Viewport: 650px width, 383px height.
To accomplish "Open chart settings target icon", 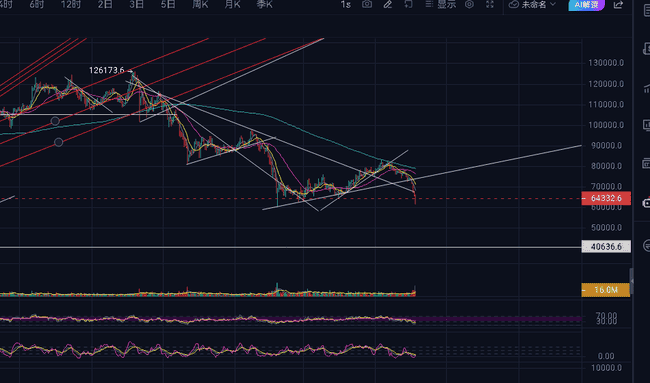I will click(469, 4).
